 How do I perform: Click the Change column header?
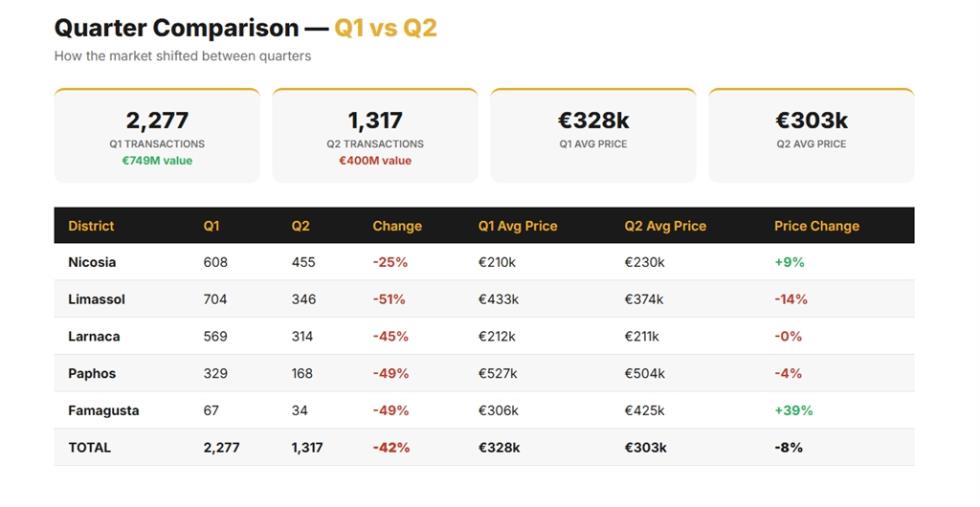(x=397, y=226)
